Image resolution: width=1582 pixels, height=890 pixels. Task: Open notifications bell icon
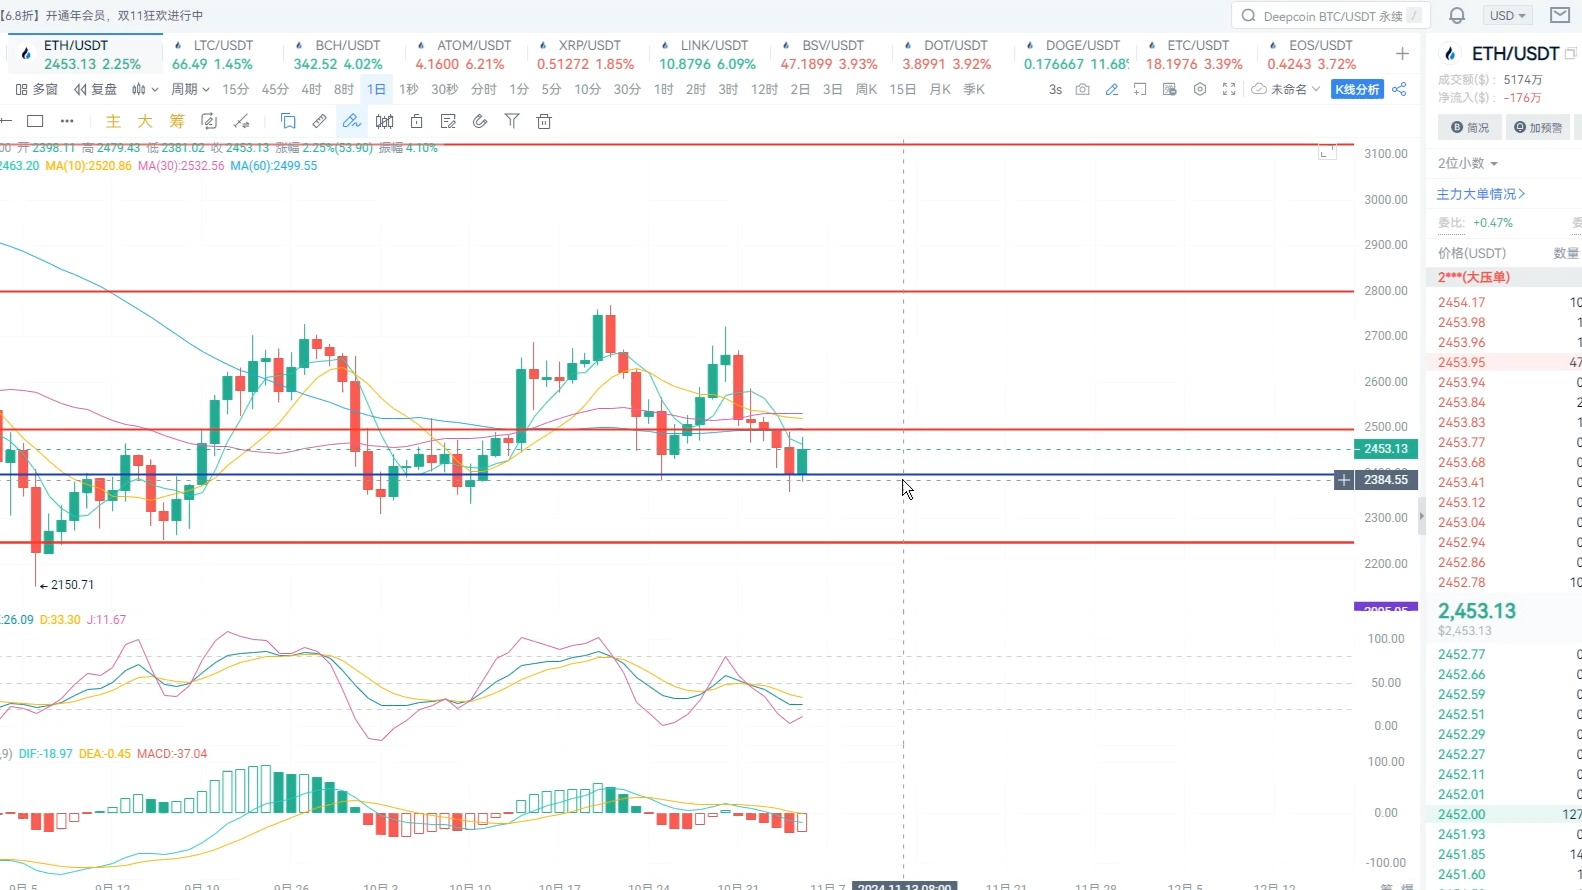(1457, 15)
